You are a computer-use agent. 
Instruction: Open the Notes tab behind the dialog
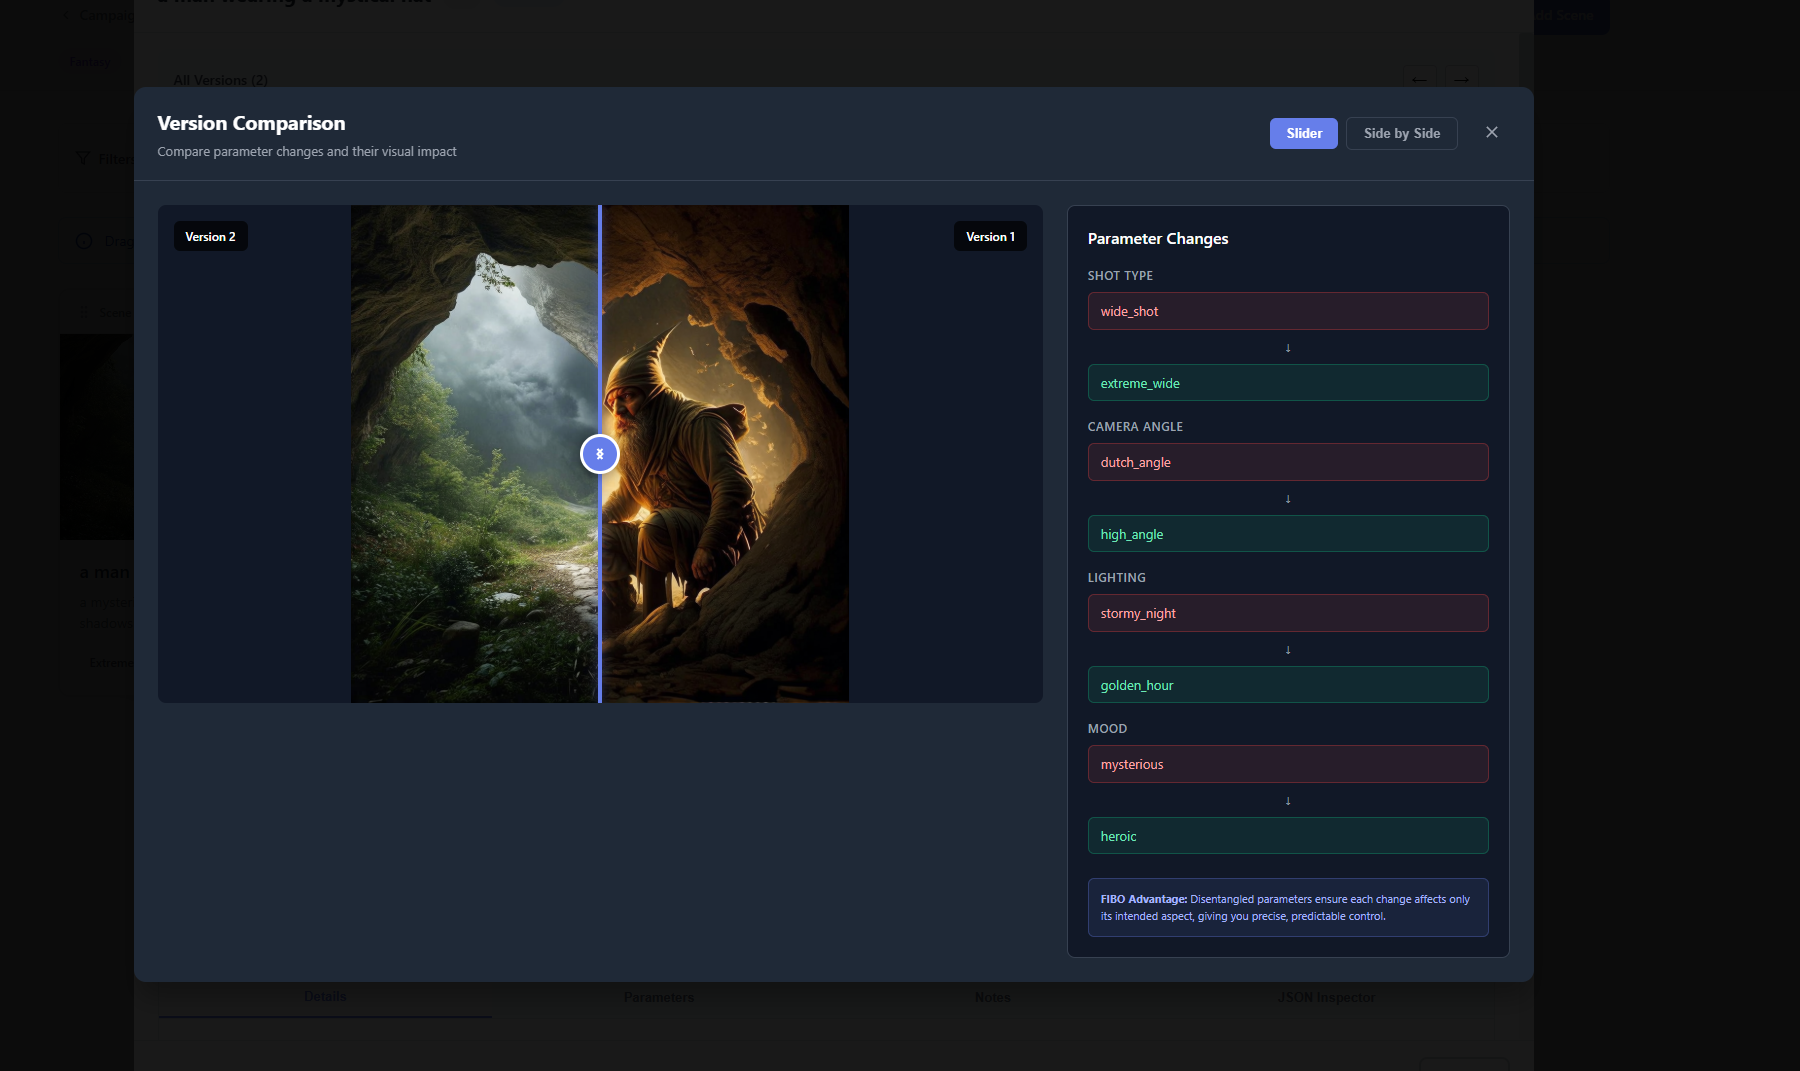coord(993,997)
